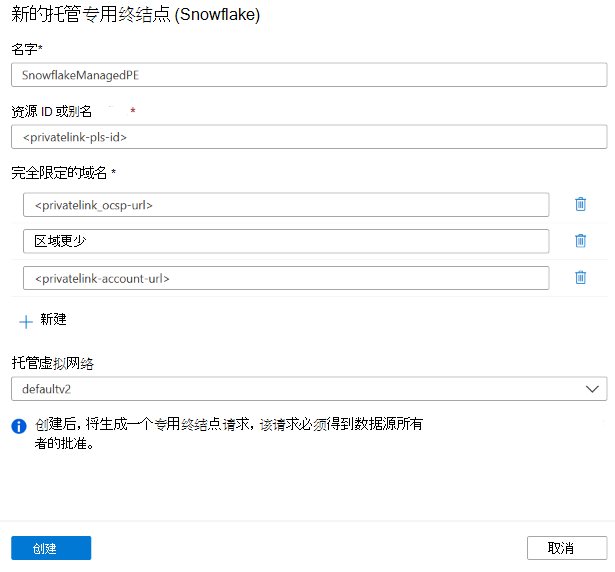The image size is (615, 572).
Task: Click the 创建 button
Action: point(51,548)
